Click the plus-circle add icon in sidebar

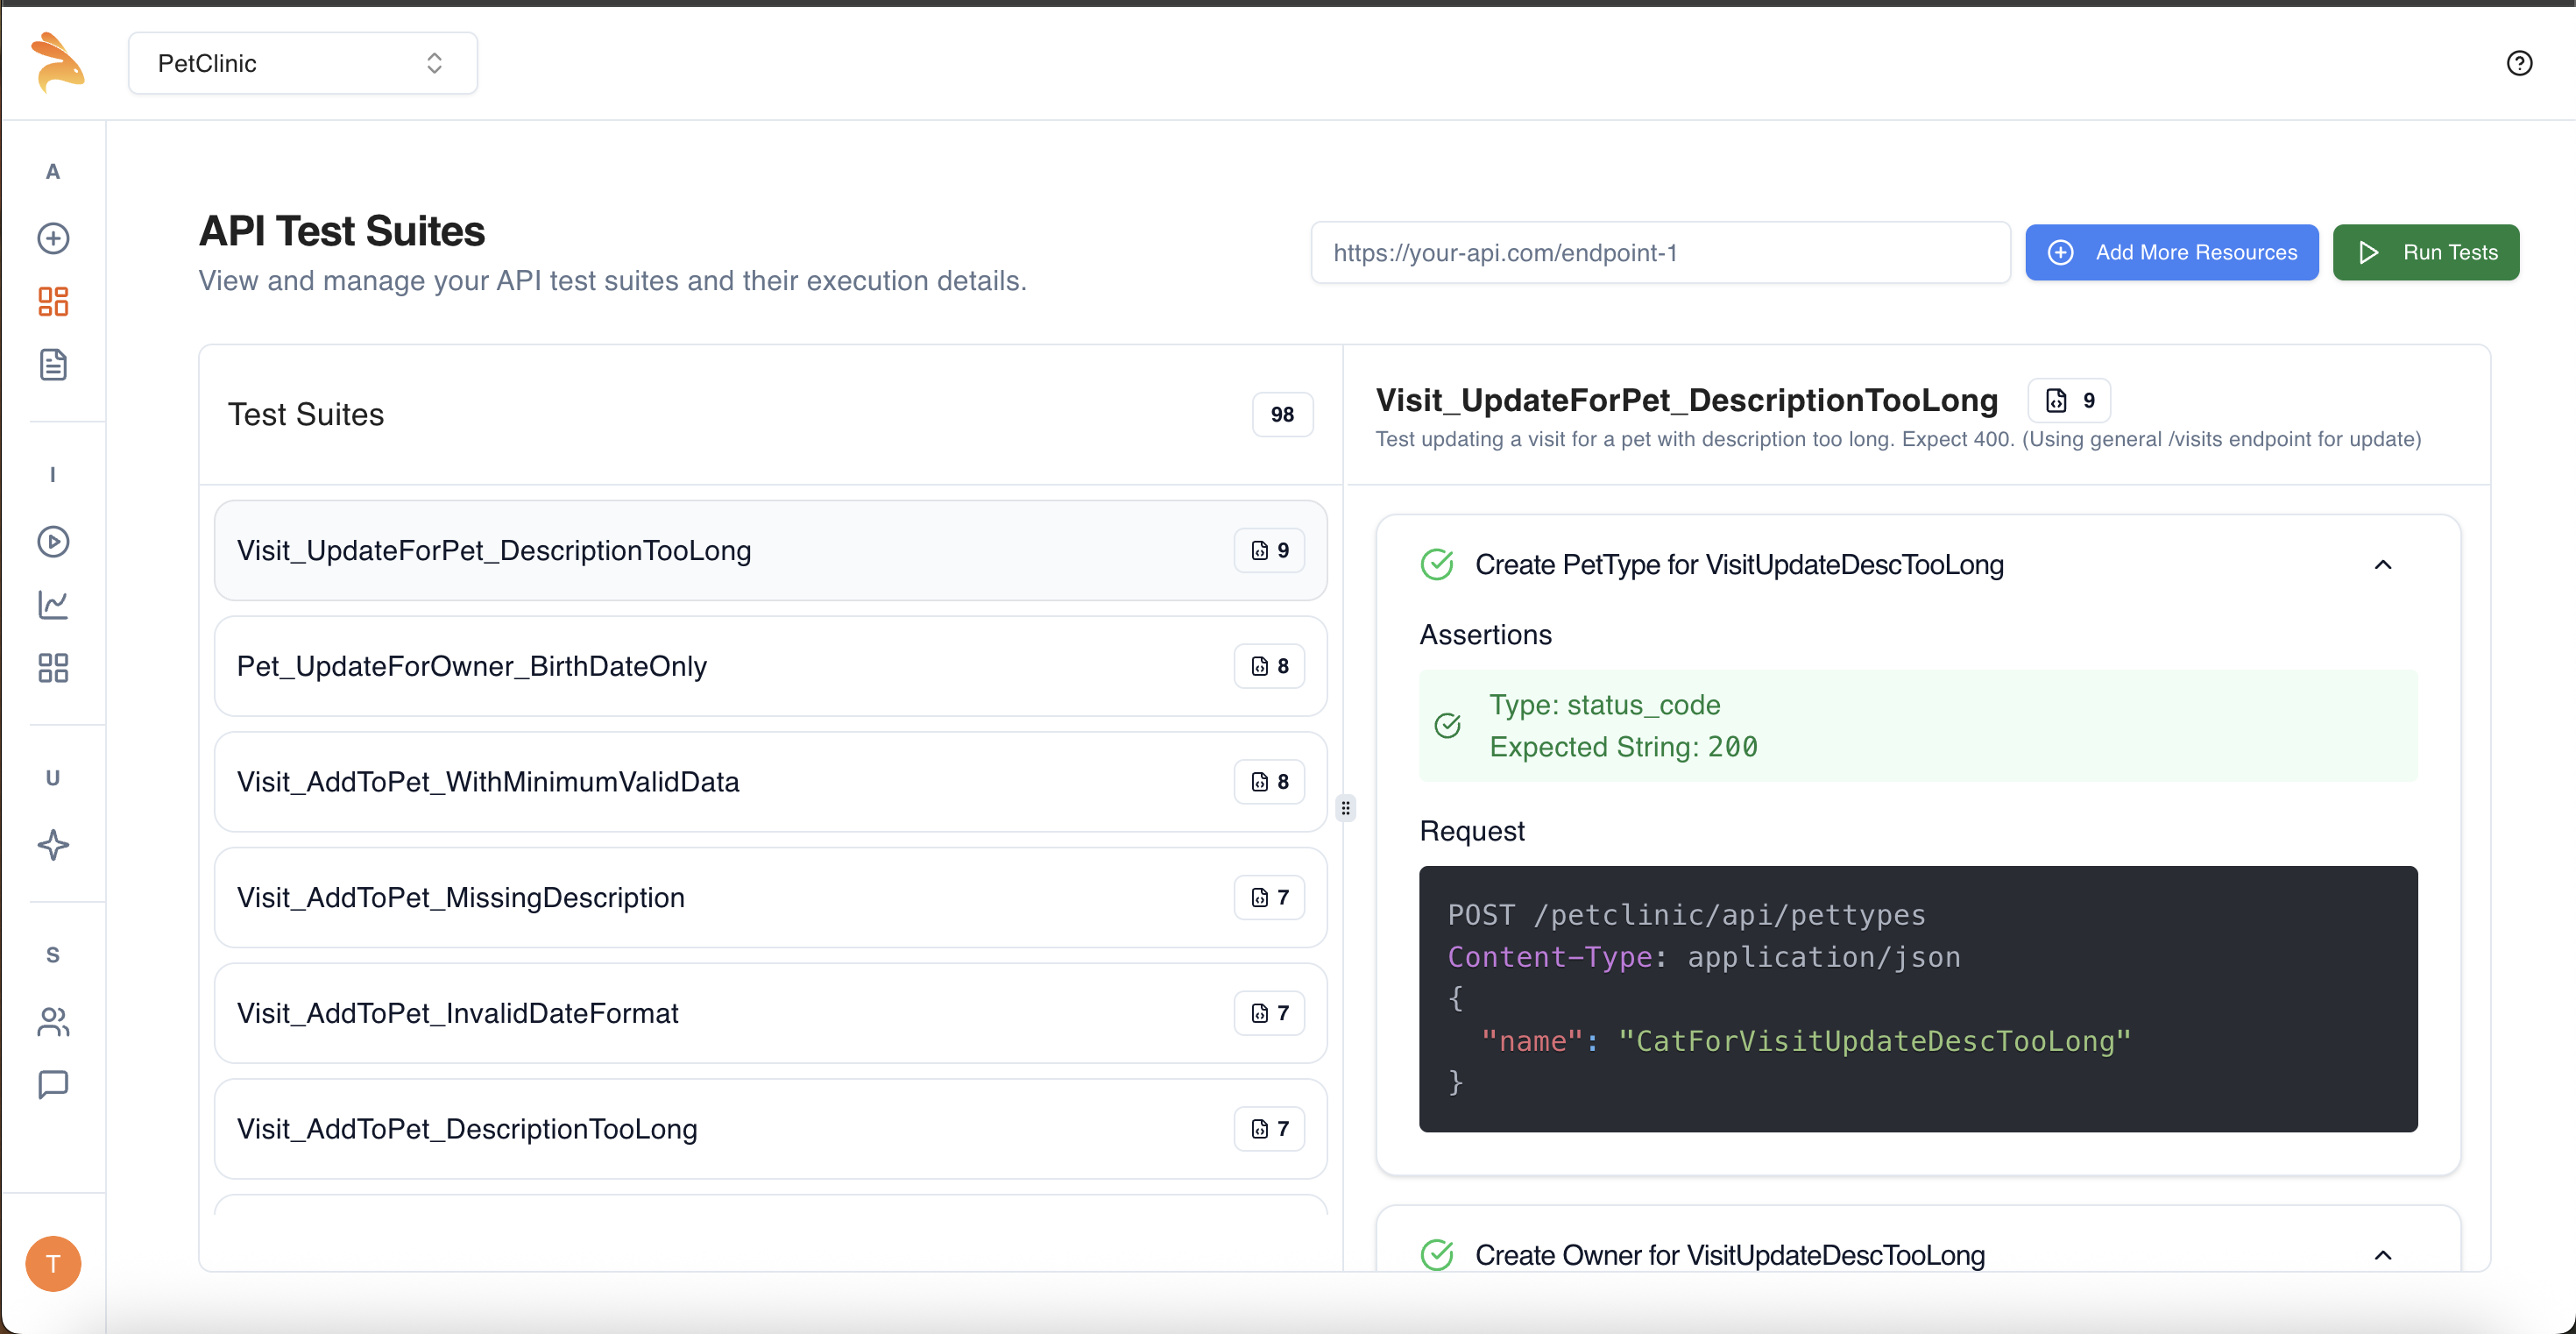pos(53,238)
